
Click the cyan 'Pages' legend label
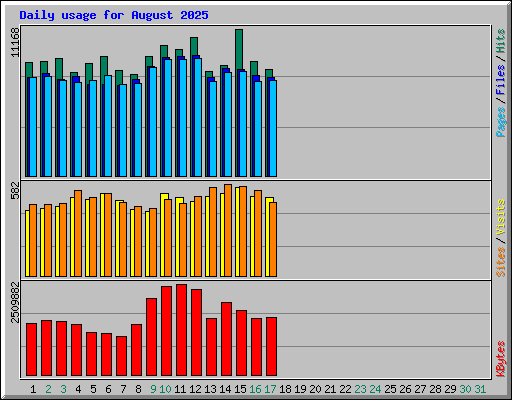[500, 122]
